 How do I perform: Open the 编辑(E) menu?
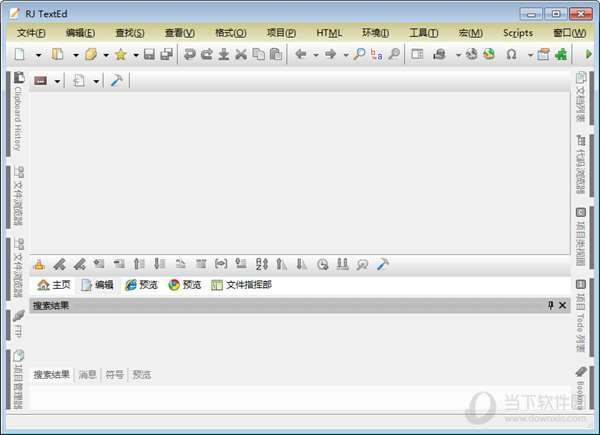80,33
